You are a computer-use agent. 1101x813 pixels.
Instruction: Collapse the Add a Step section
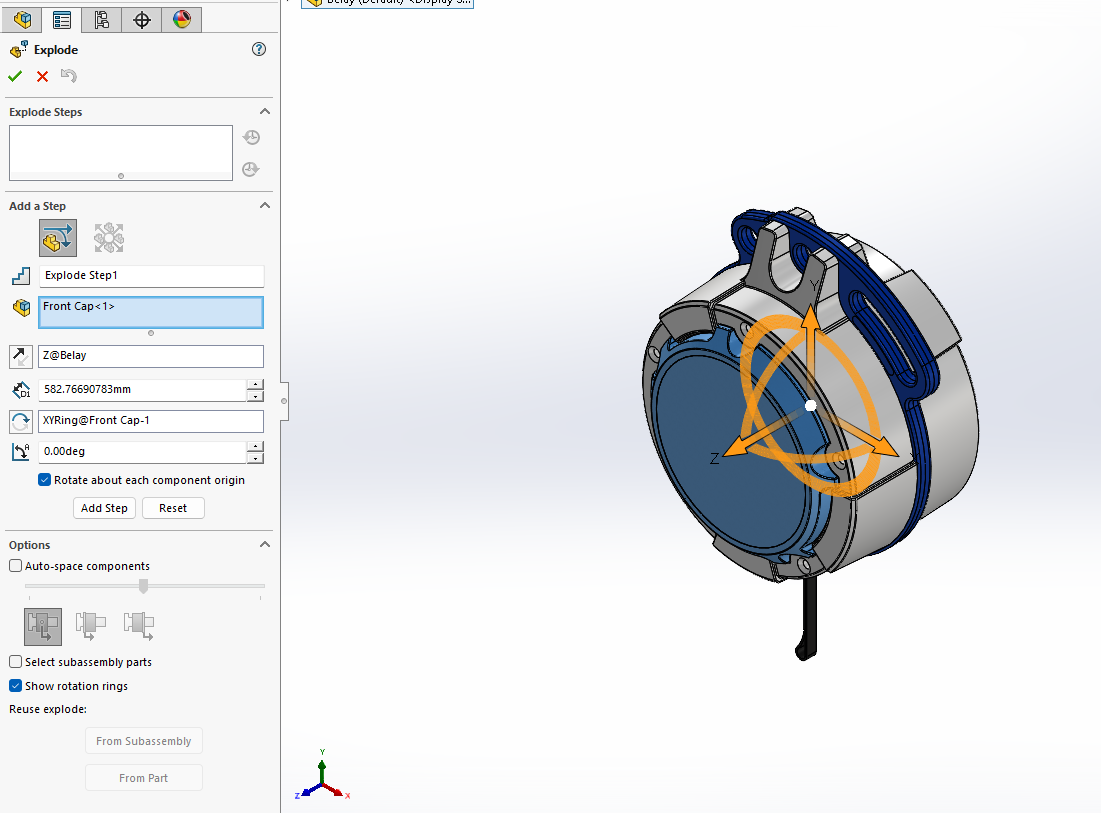(x=264, y=205)
